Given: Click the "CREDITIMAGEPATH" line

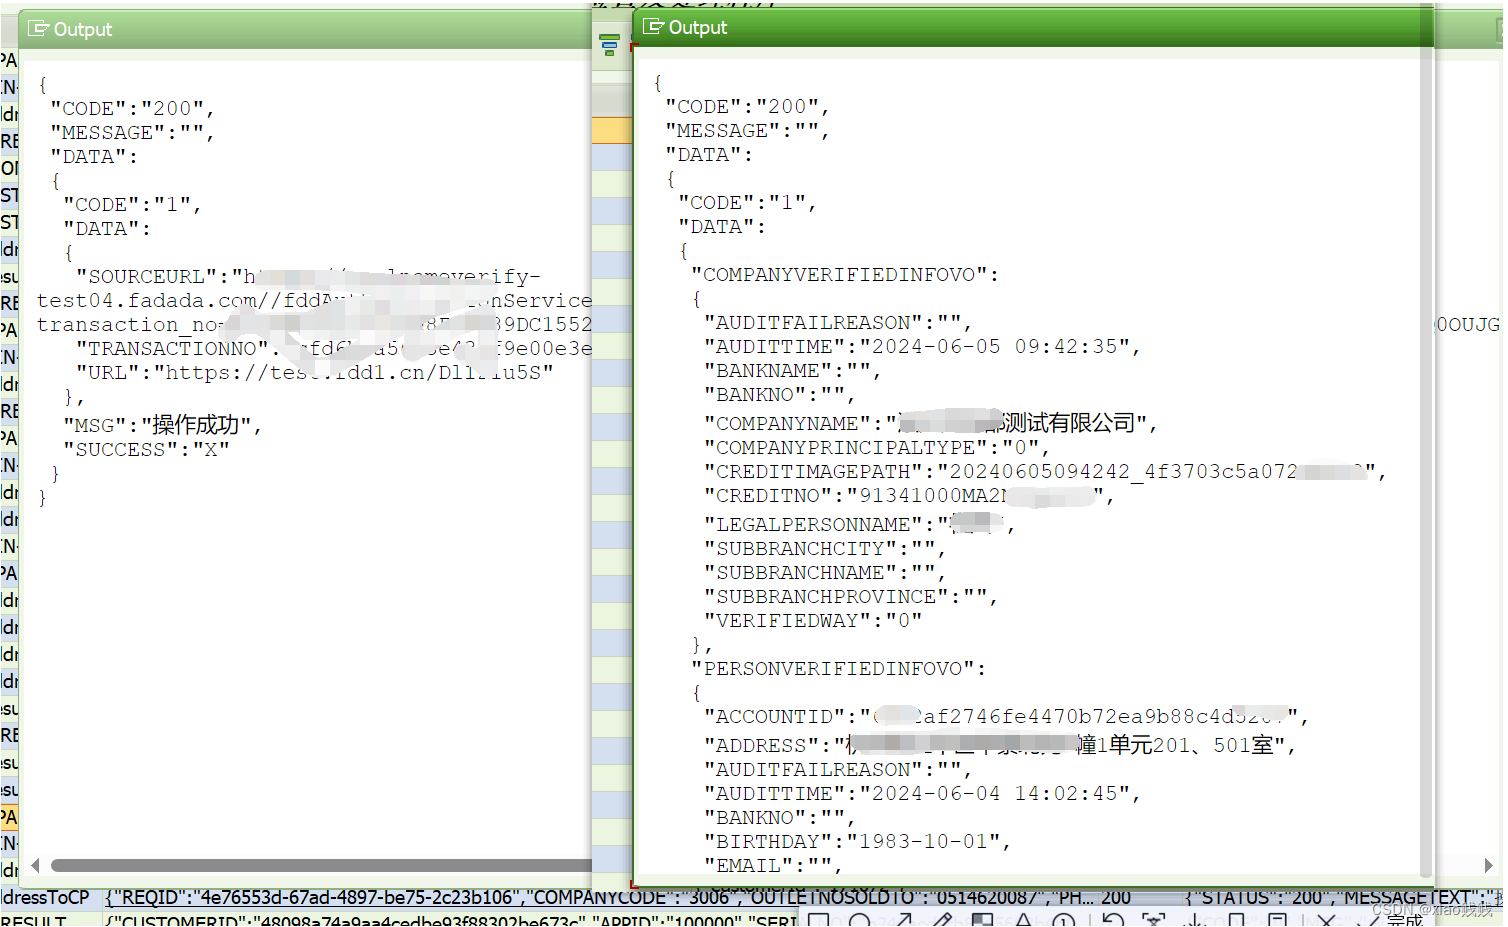Looking at the screenshot, I should pos(1045,471).
